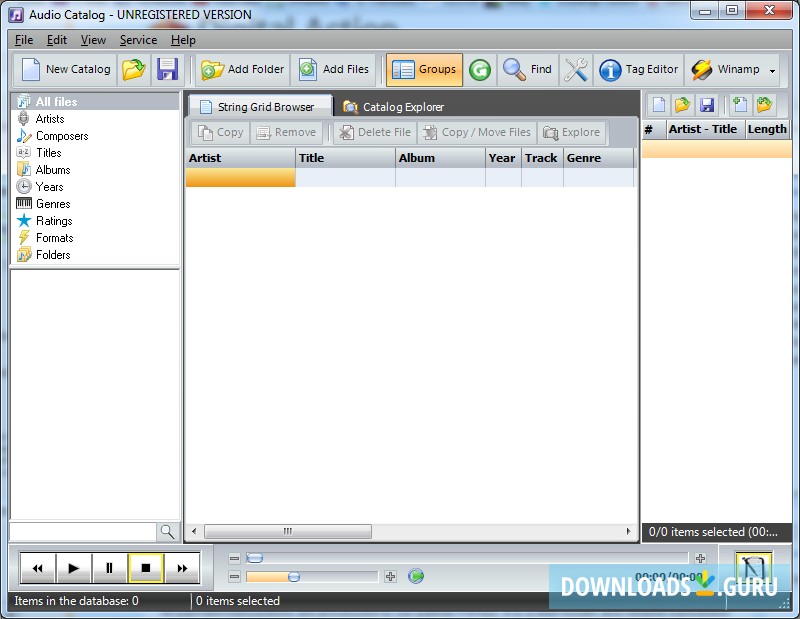
Task: Select Genres group
Action: pyautogui.click(x=53, y=204)
